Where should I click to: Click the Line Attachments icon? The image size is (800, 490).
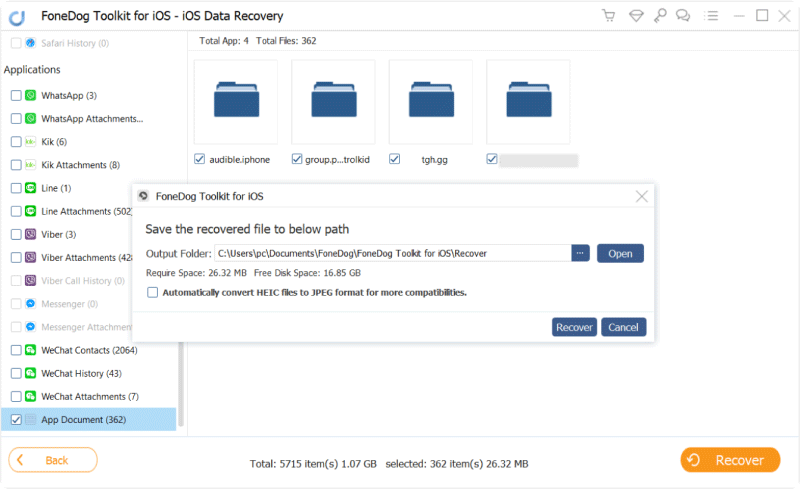click(x=31, y=211)
